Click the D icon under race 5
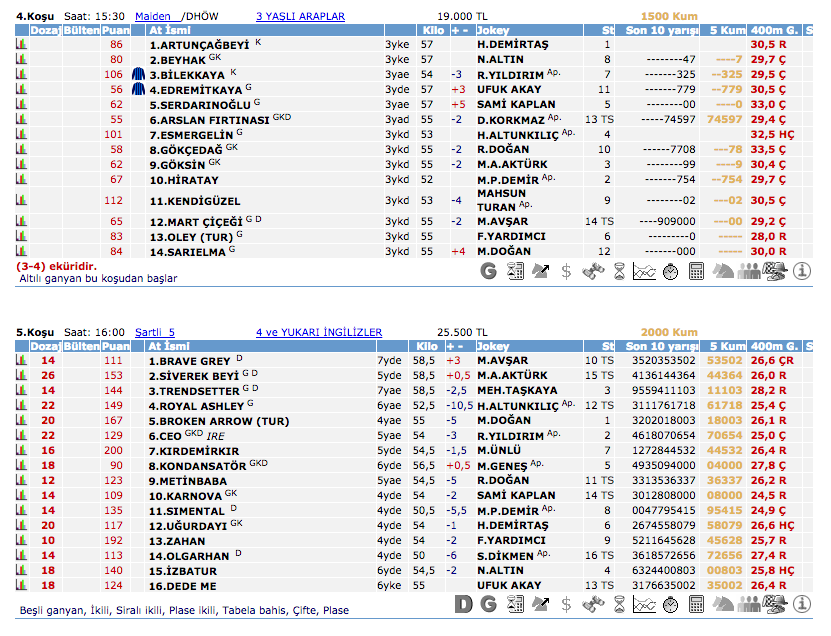This screenshot has height=636, width=831. [463, 603]
